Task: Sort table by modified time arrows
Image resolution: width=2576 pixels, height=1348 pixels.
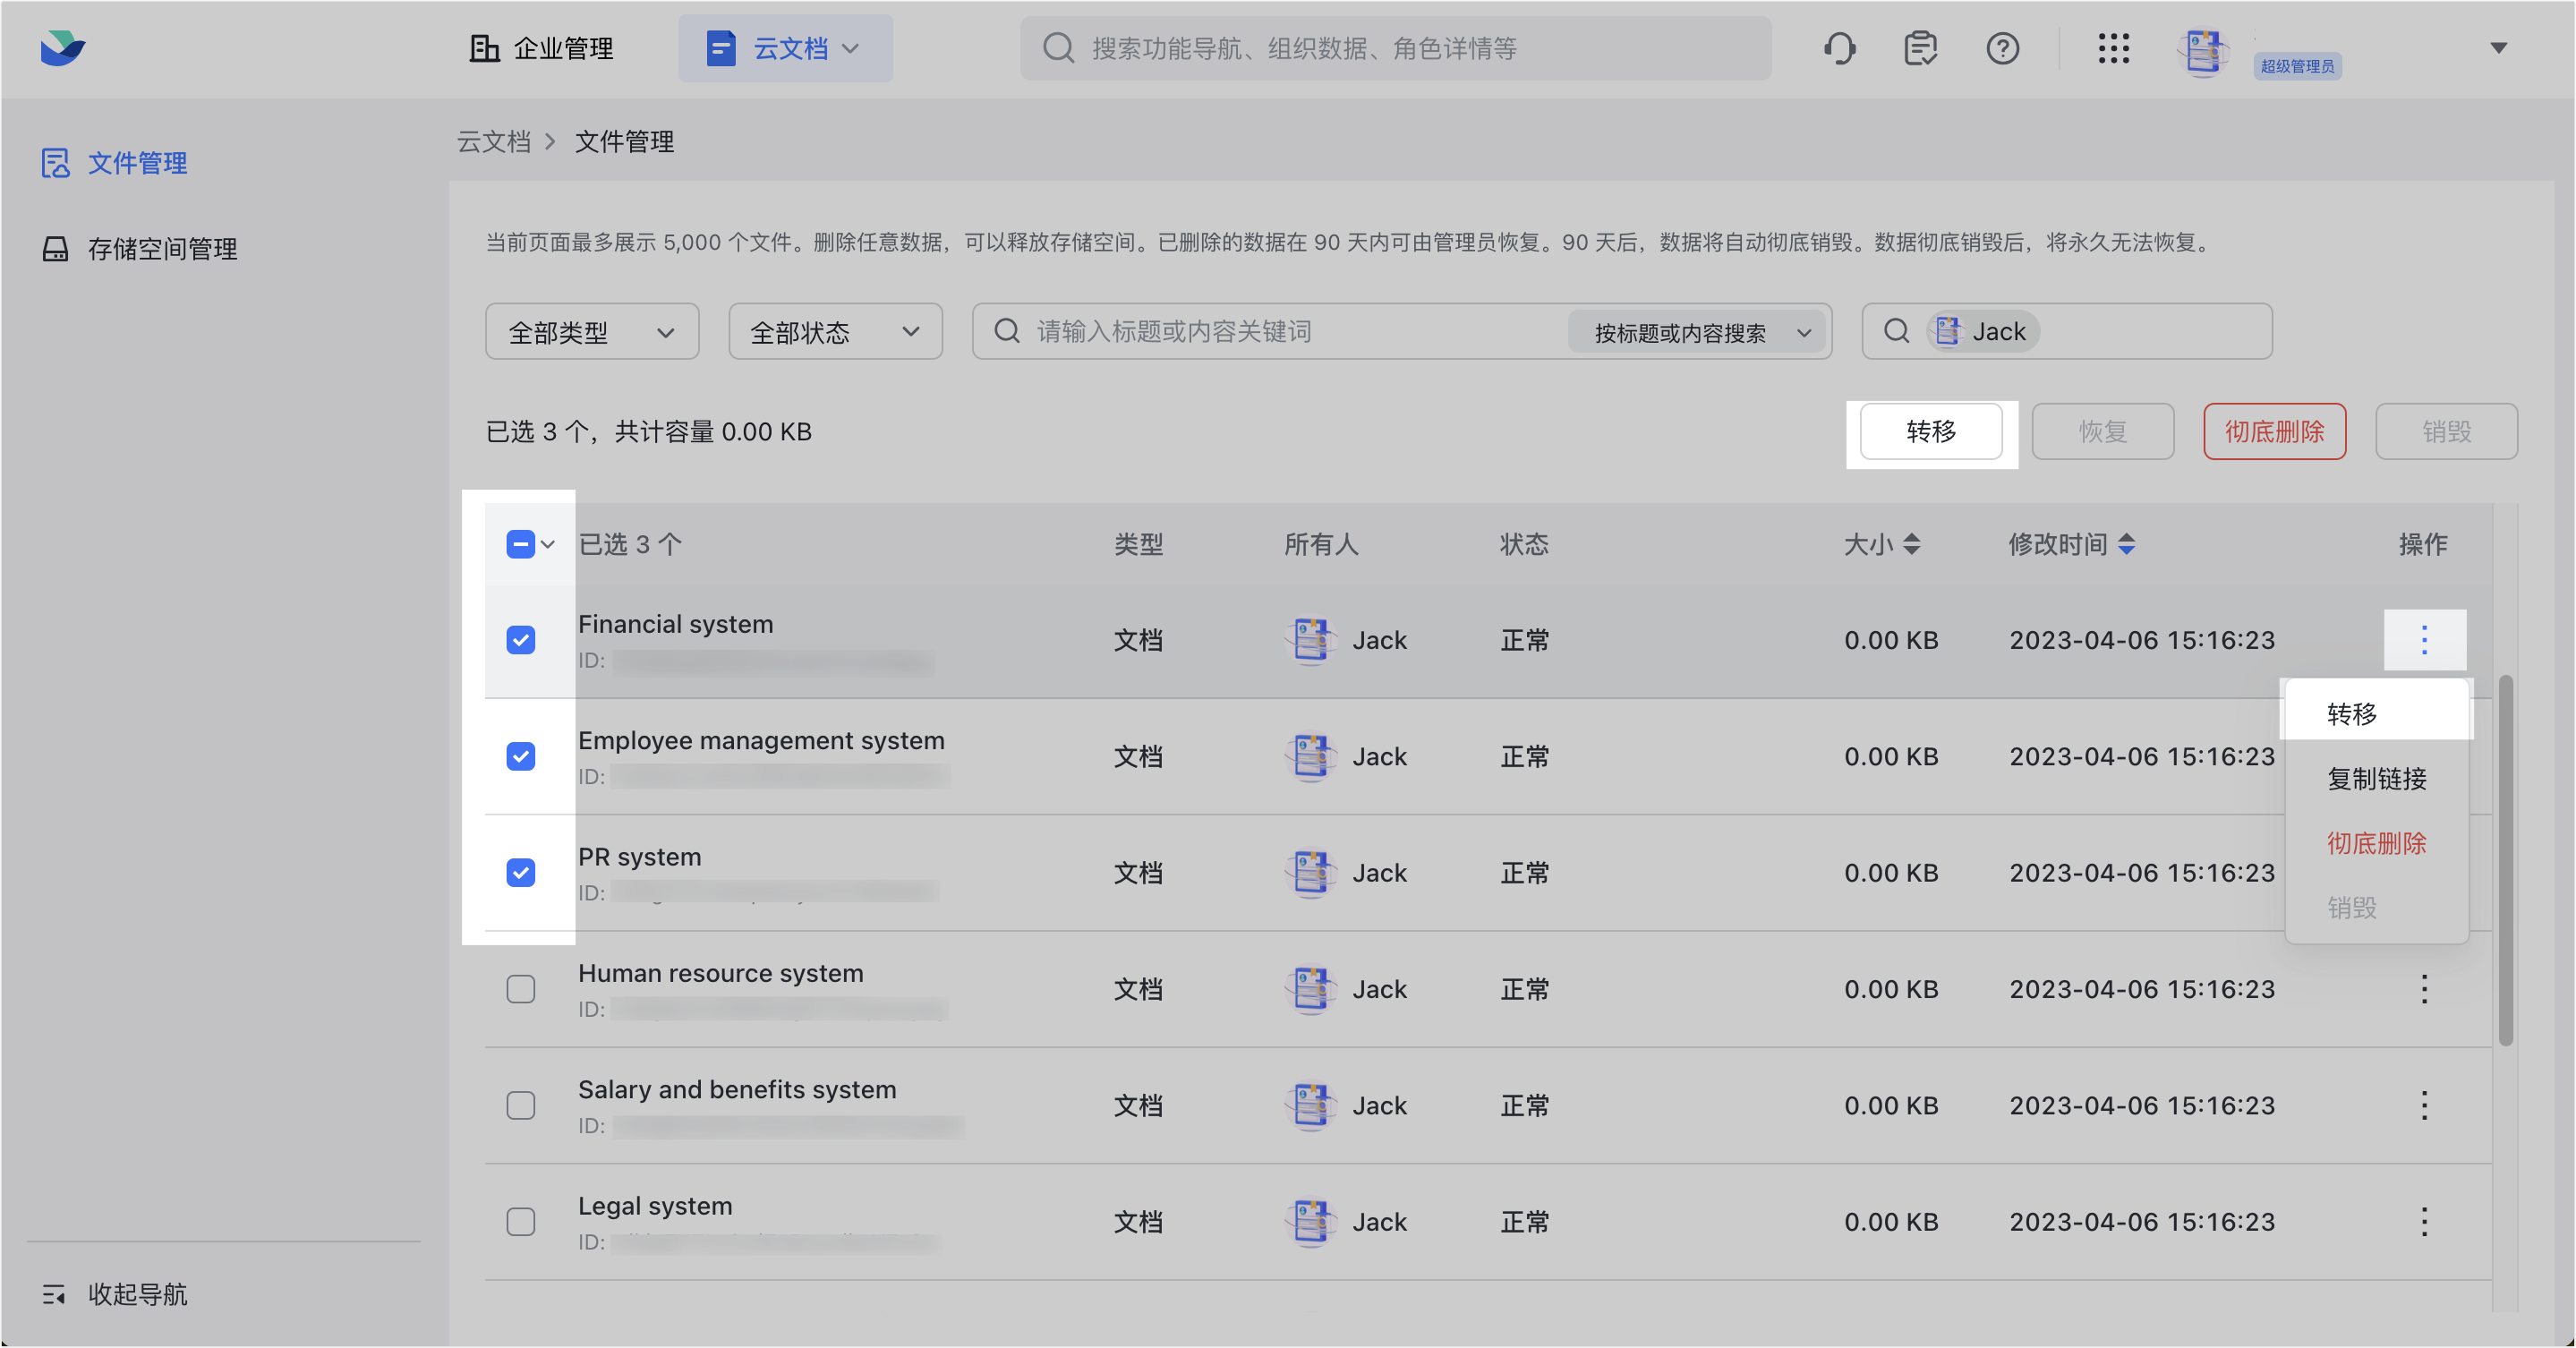Action: coord(2126,544)
